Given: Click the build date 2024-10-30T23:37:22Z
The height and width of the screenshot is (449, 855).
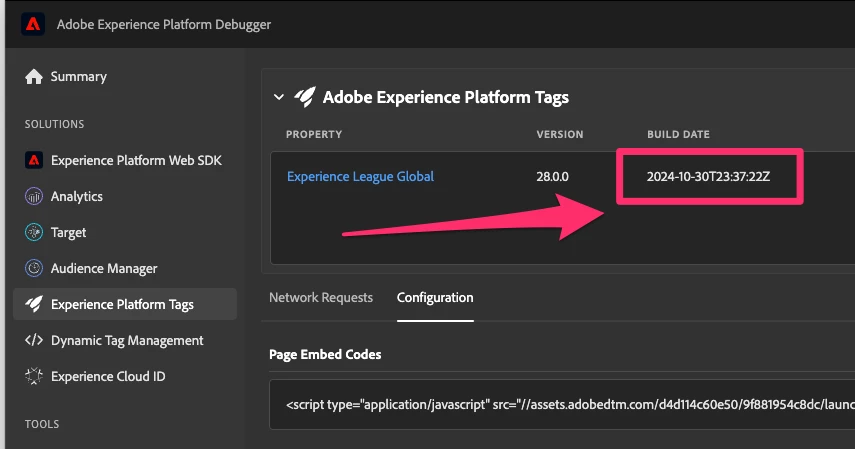Looking at the screenshot, I should (x=708, y=177).
